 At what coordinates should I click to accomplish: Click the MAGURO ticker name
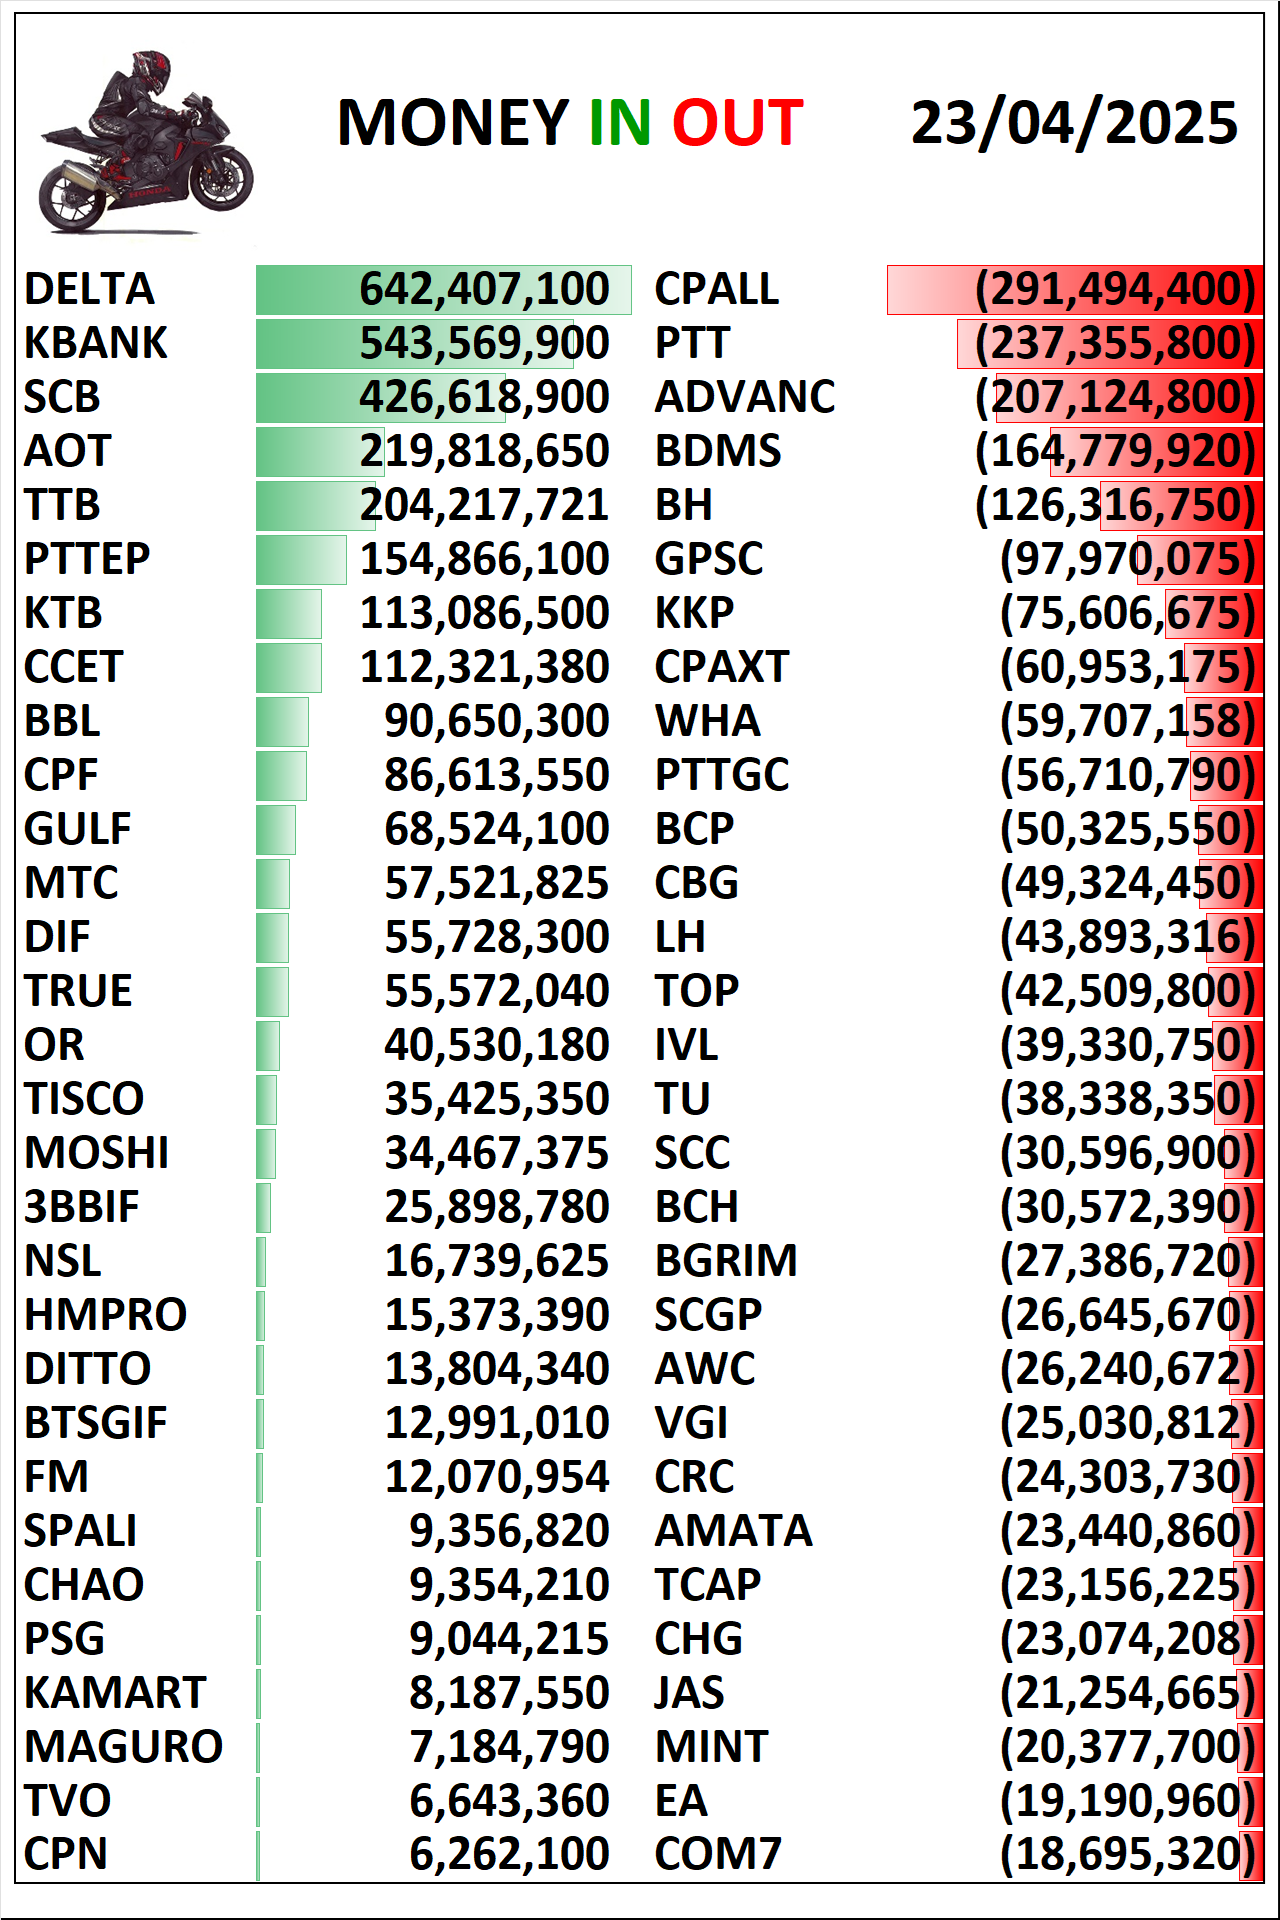124,1747
